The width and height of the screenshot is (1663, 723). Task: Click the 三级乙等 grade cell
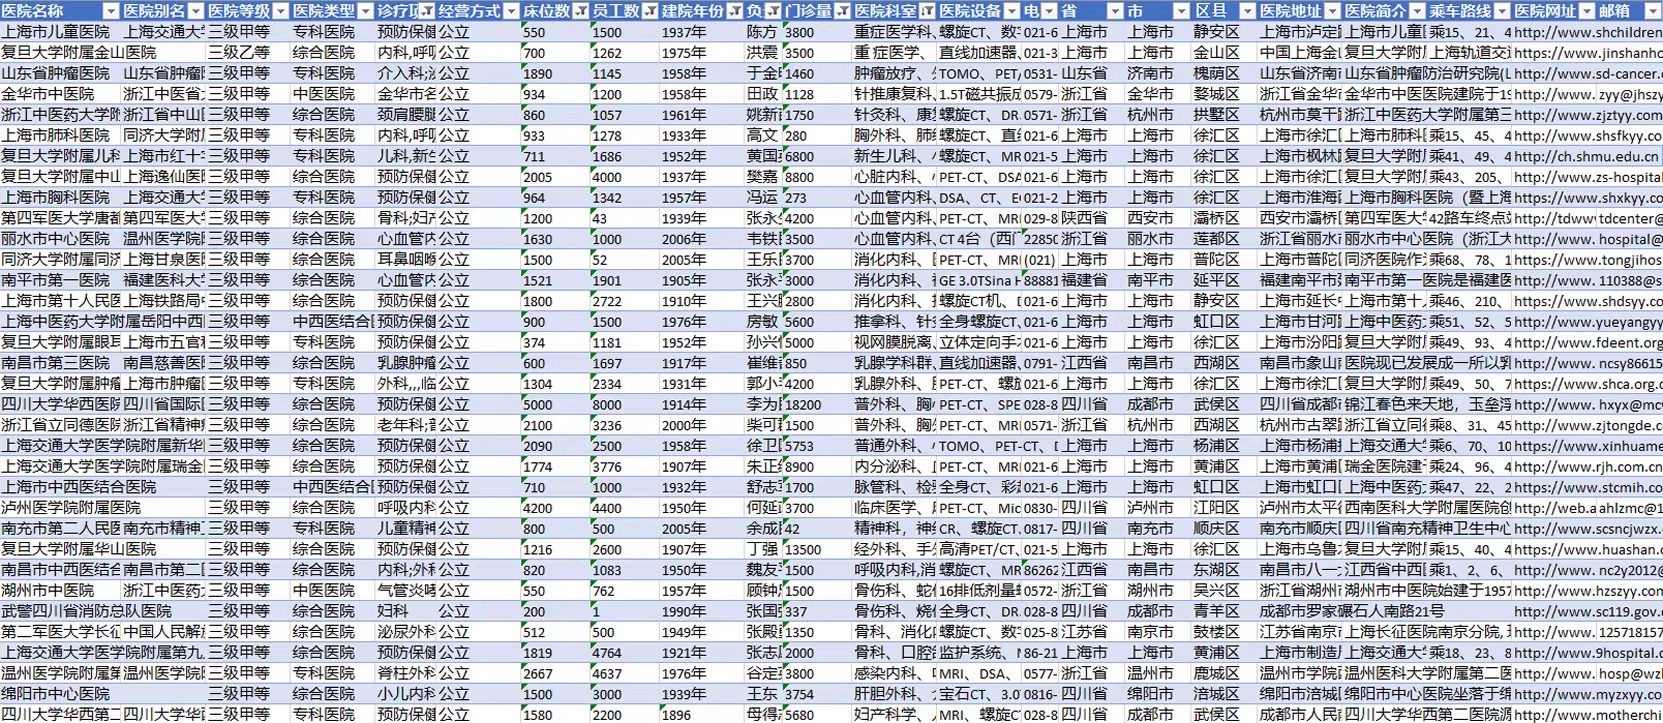click(x=248, y=53)
